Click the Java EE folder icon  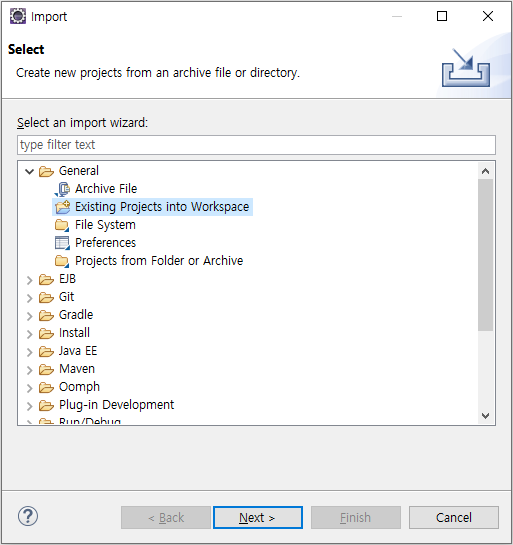[x=46, y=351]
